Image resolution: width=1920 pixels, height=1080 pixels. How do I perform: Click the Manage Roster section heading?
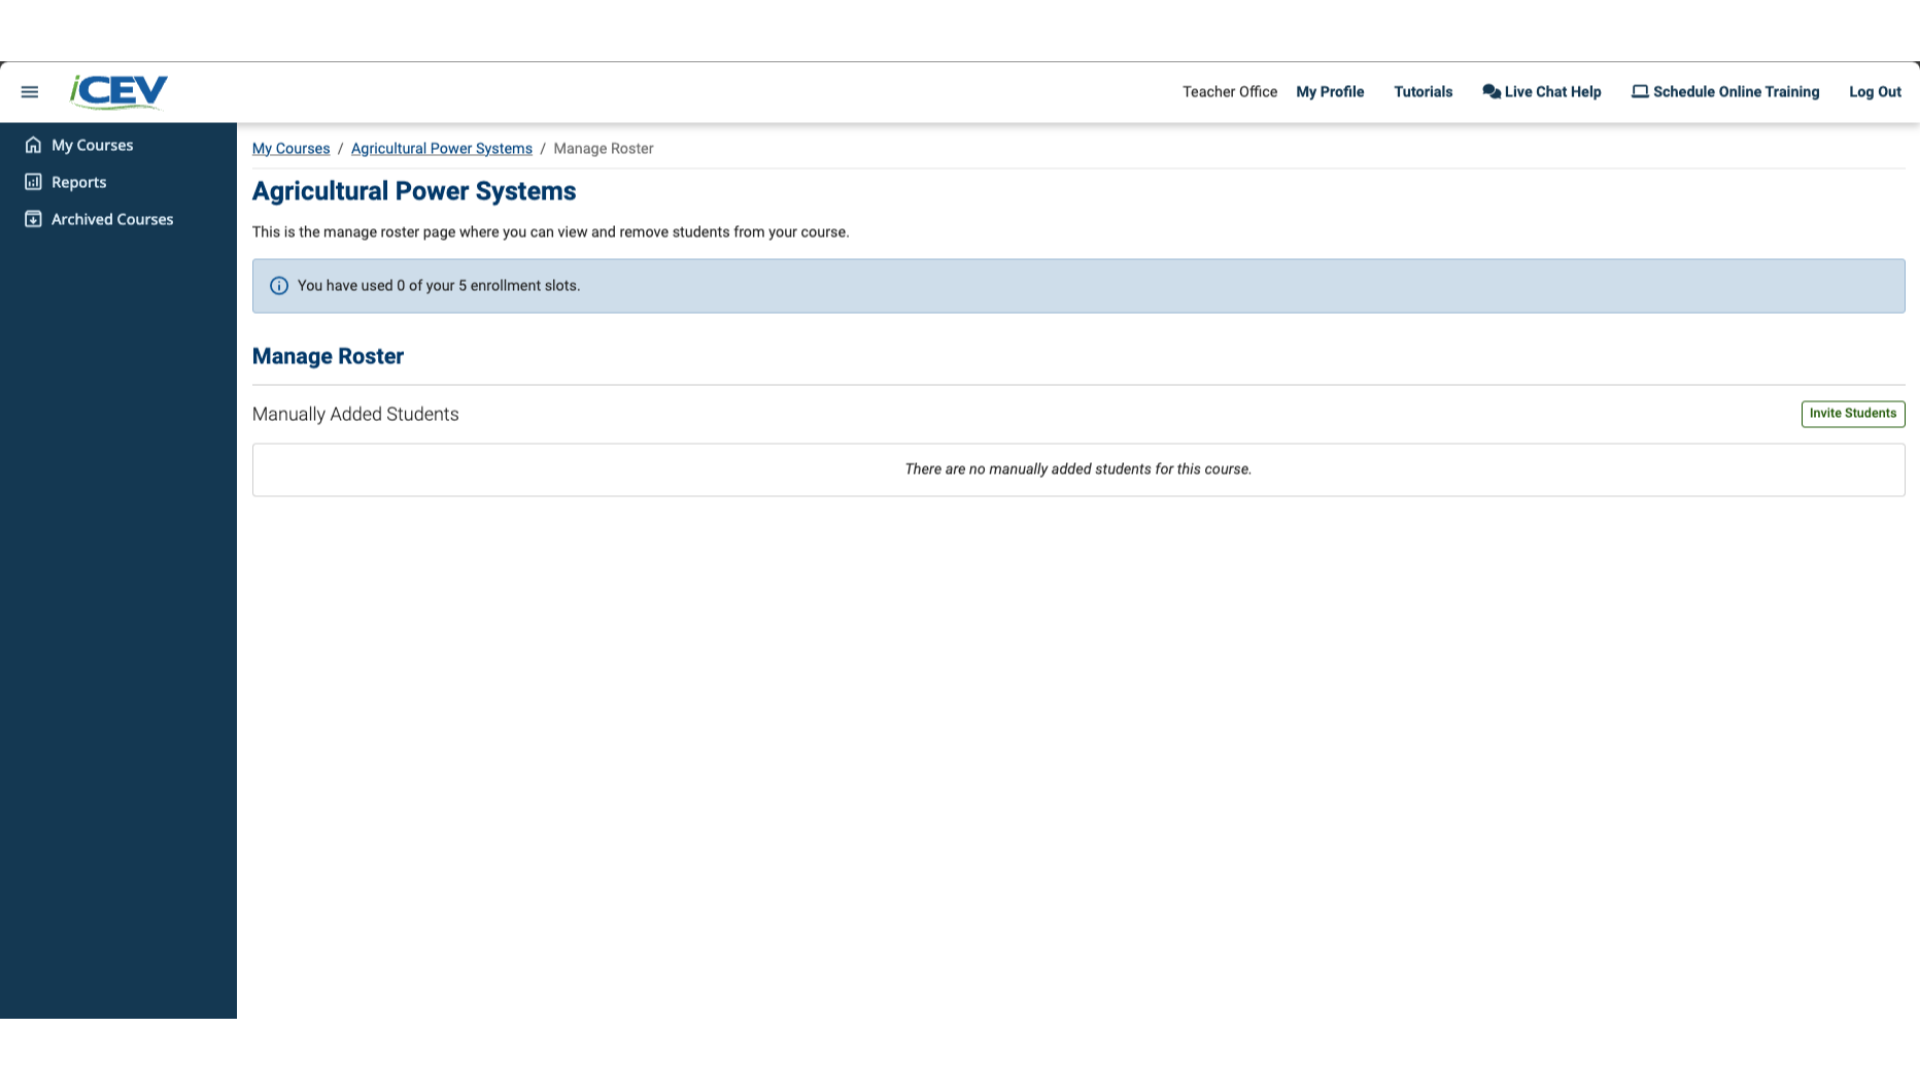[x=328, y=356]
